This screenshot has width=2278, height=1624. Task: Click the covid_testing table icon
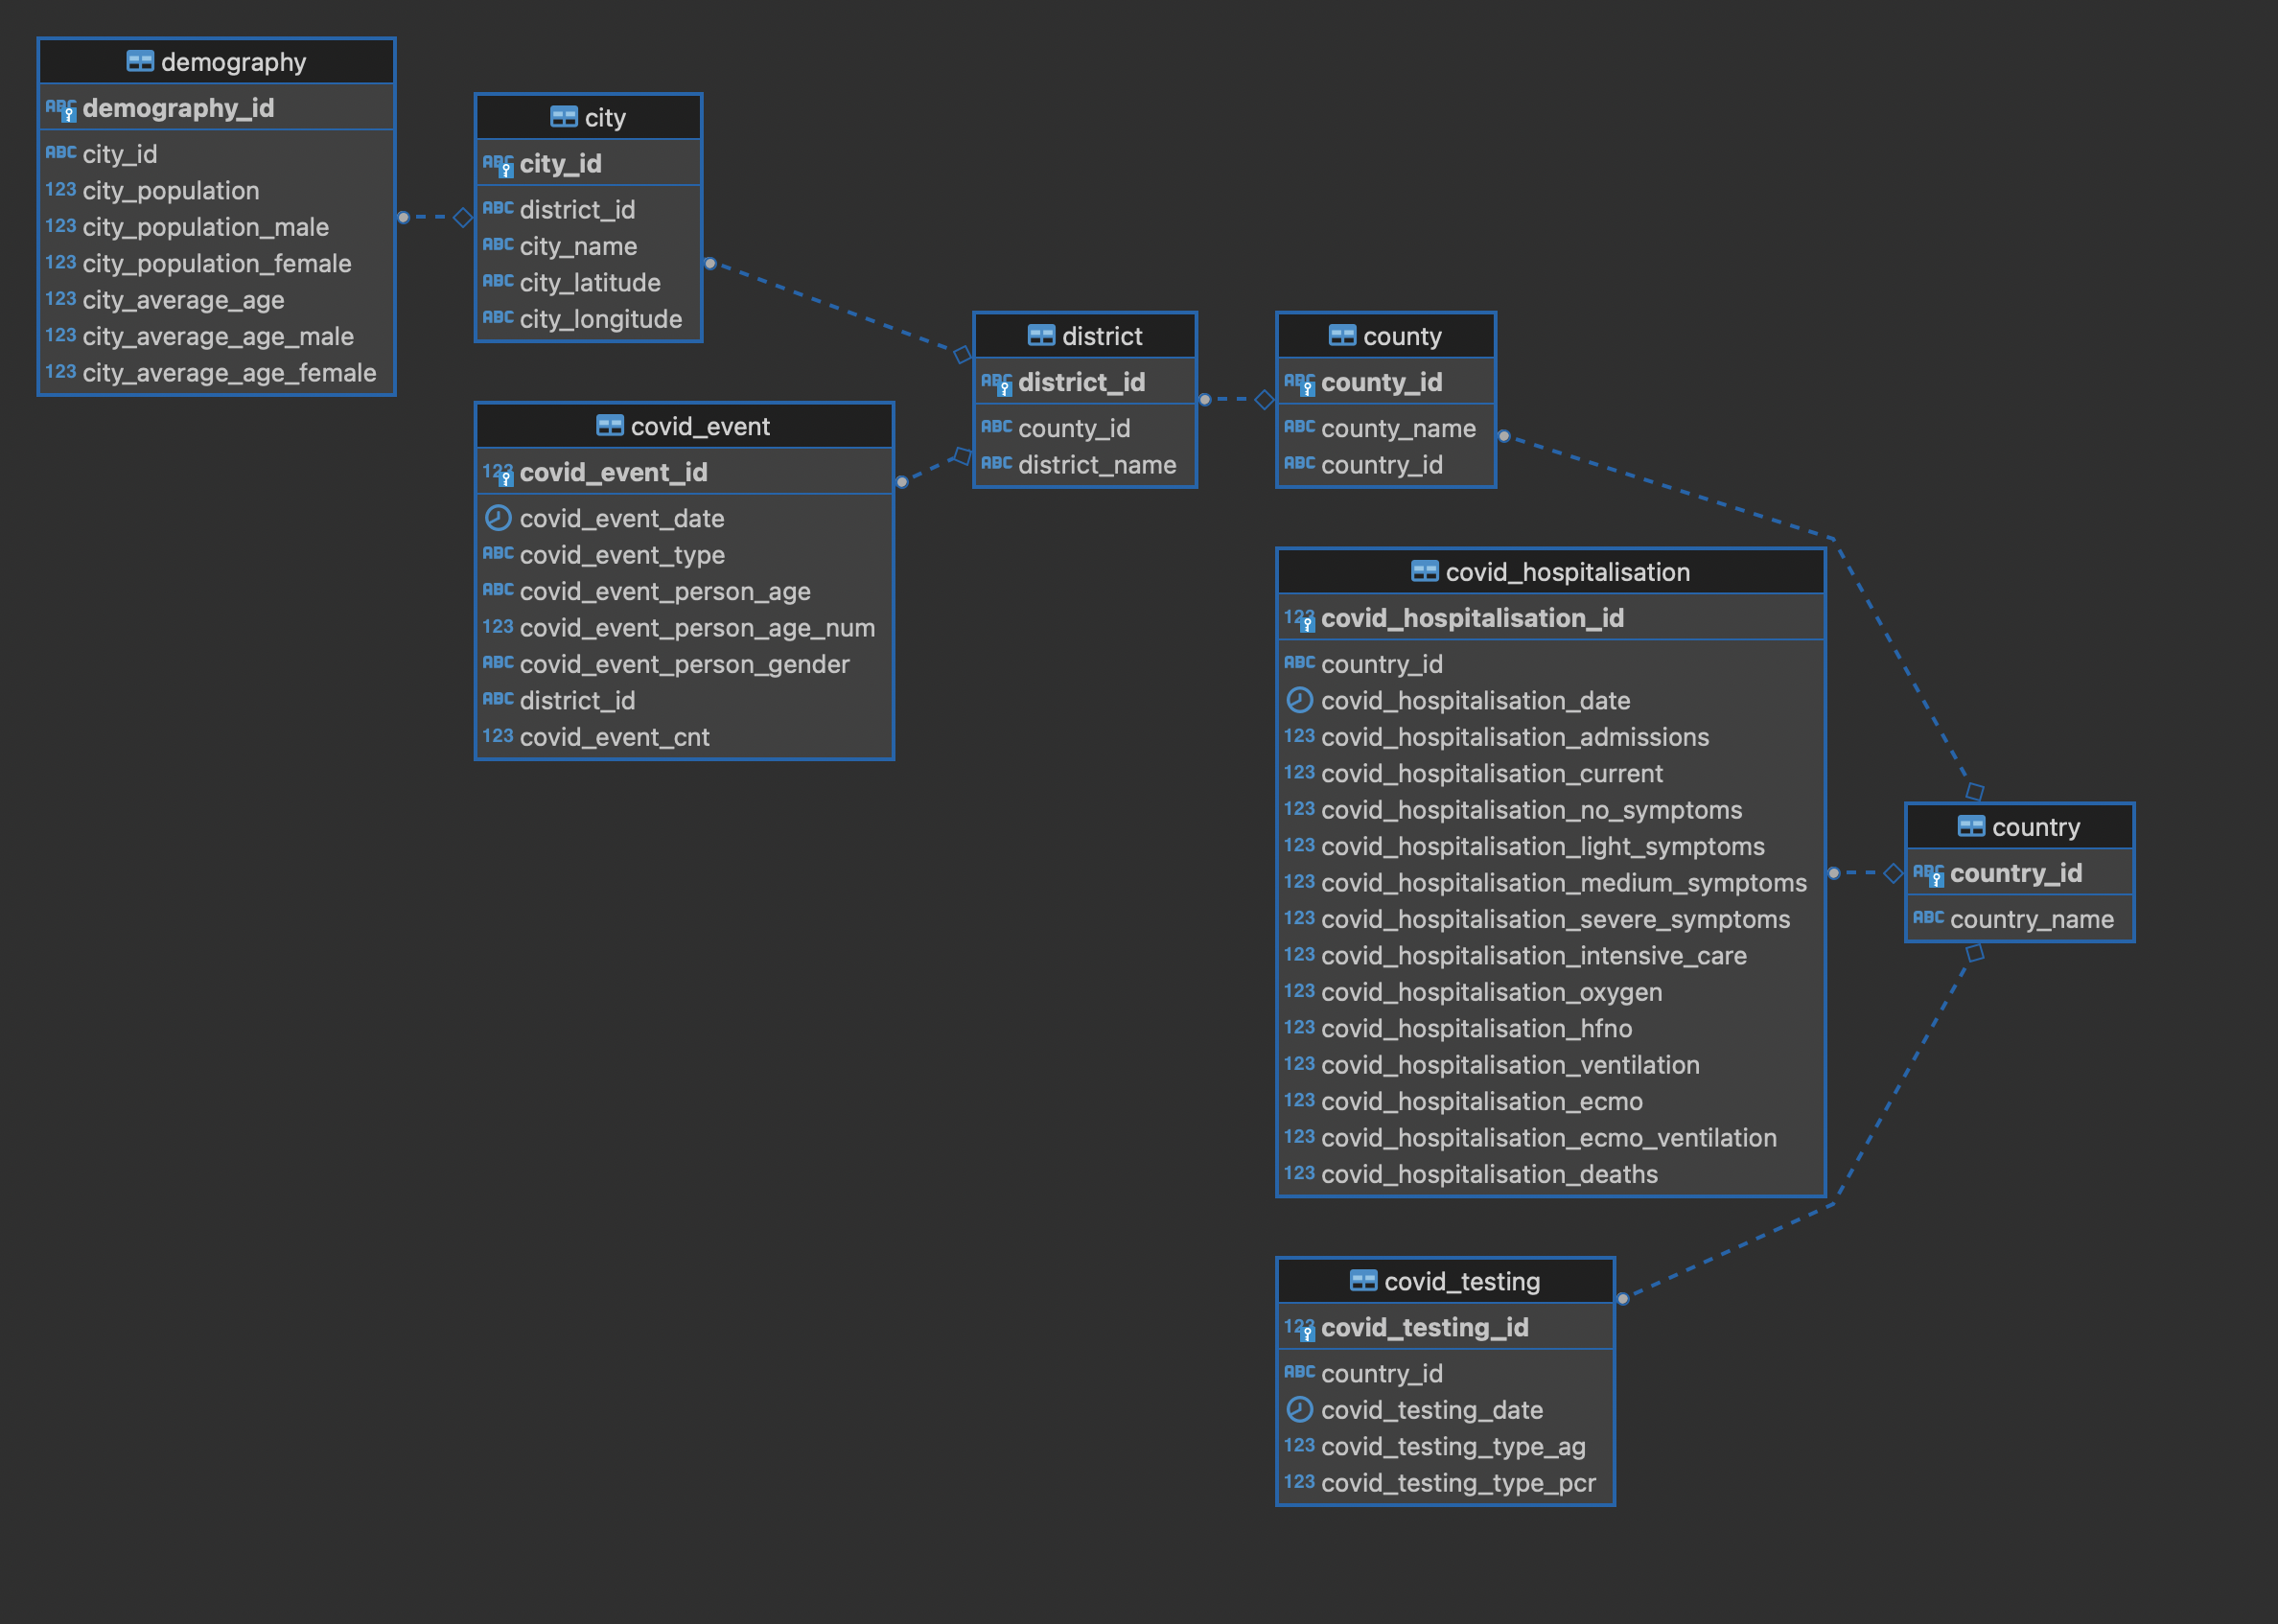click(1363, 1281)
